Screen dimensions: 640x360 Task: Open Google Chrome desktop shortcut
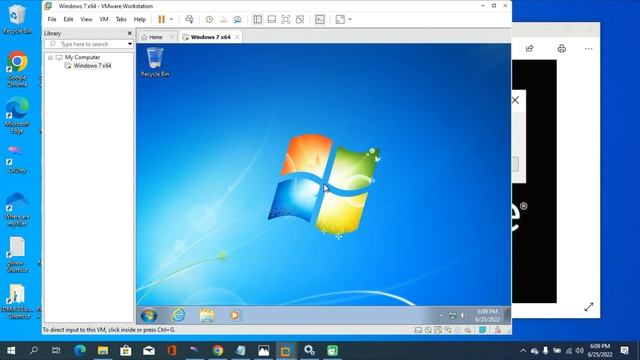click(x=17, y=69)
